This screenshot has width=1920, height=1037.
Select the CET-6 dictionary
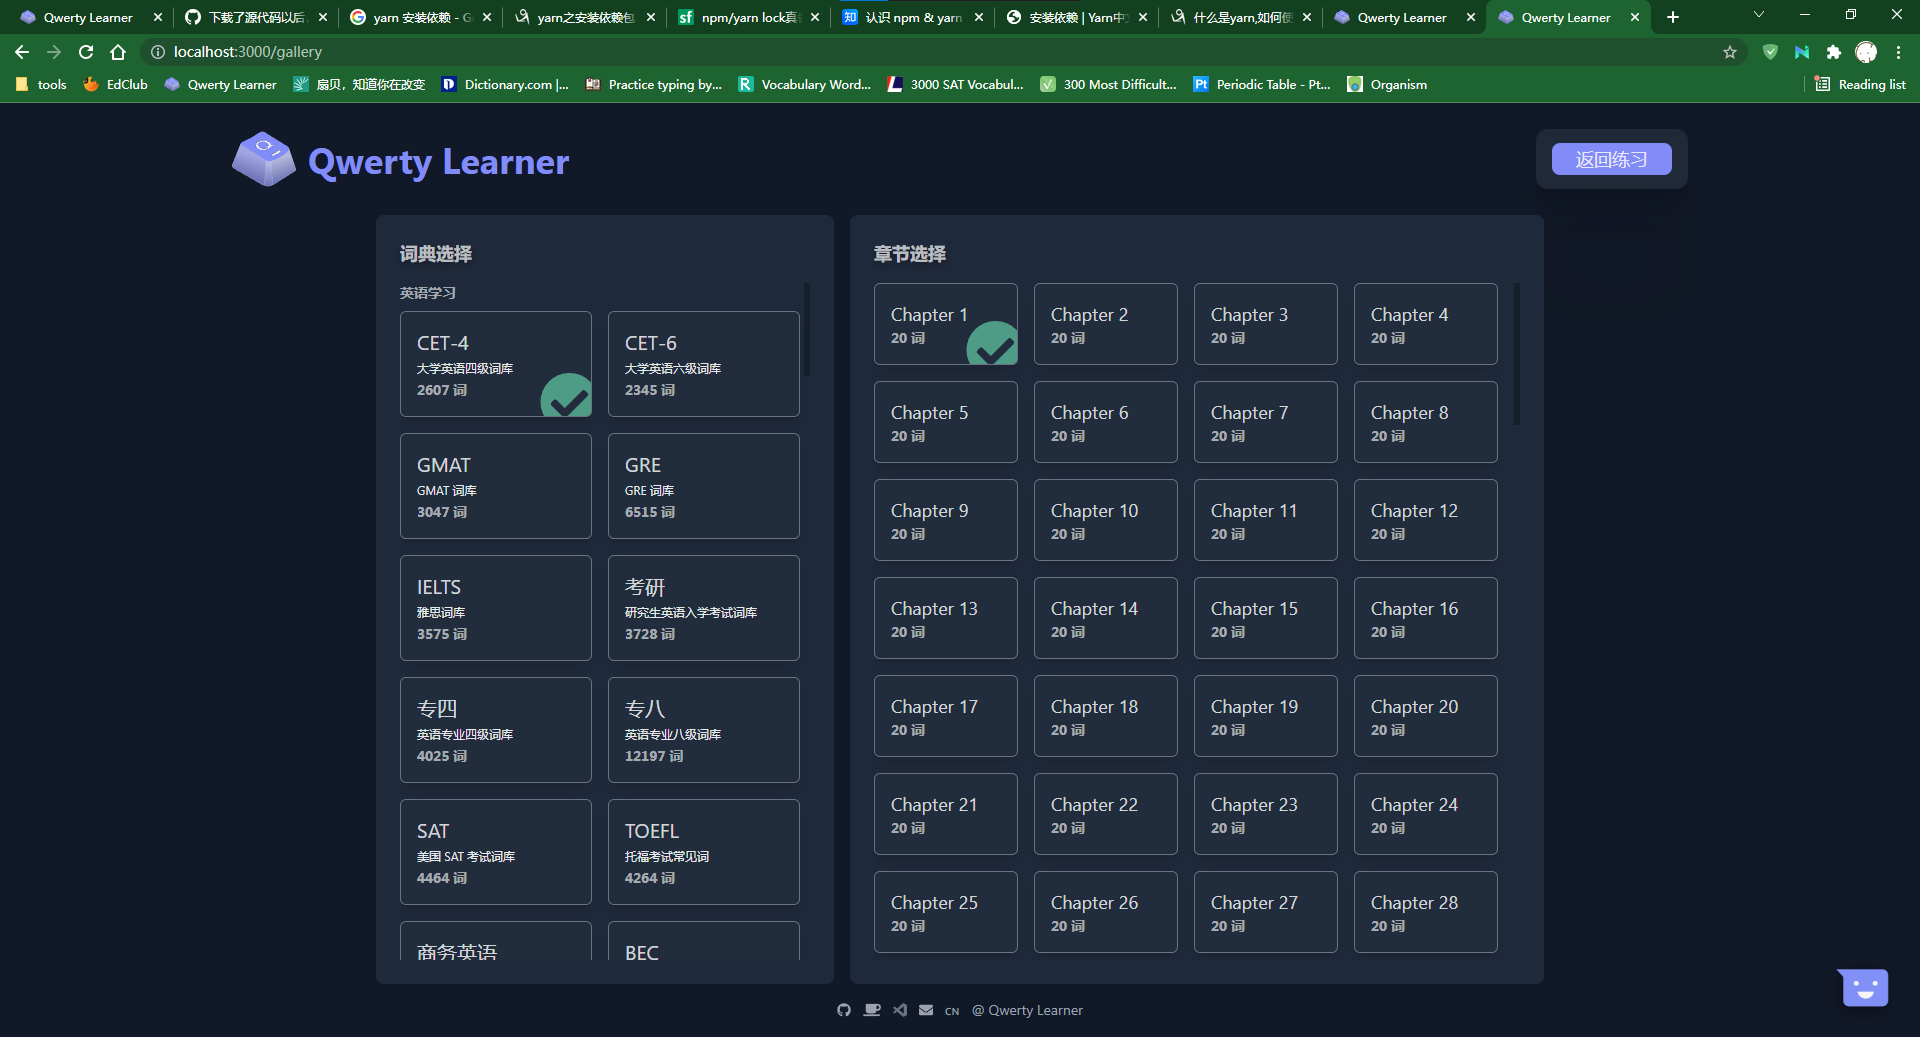(703, 363)
